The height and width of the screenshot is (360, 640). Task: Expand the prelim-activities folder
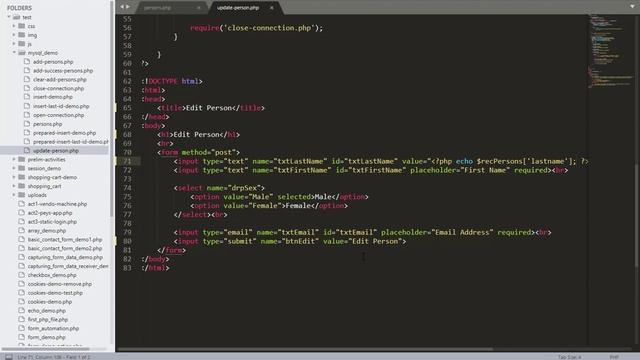click(14, 160)
